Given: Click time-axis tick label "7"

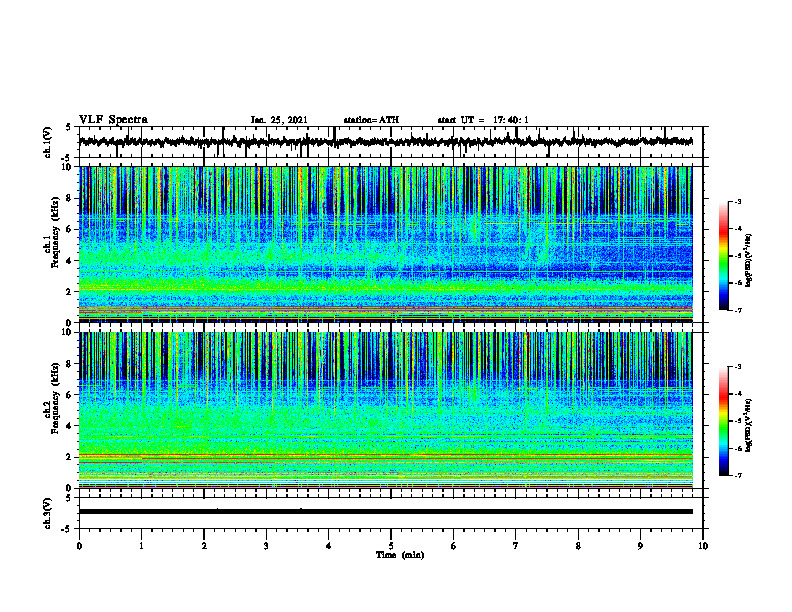Looking at the screenshot, I should [515, 545].
